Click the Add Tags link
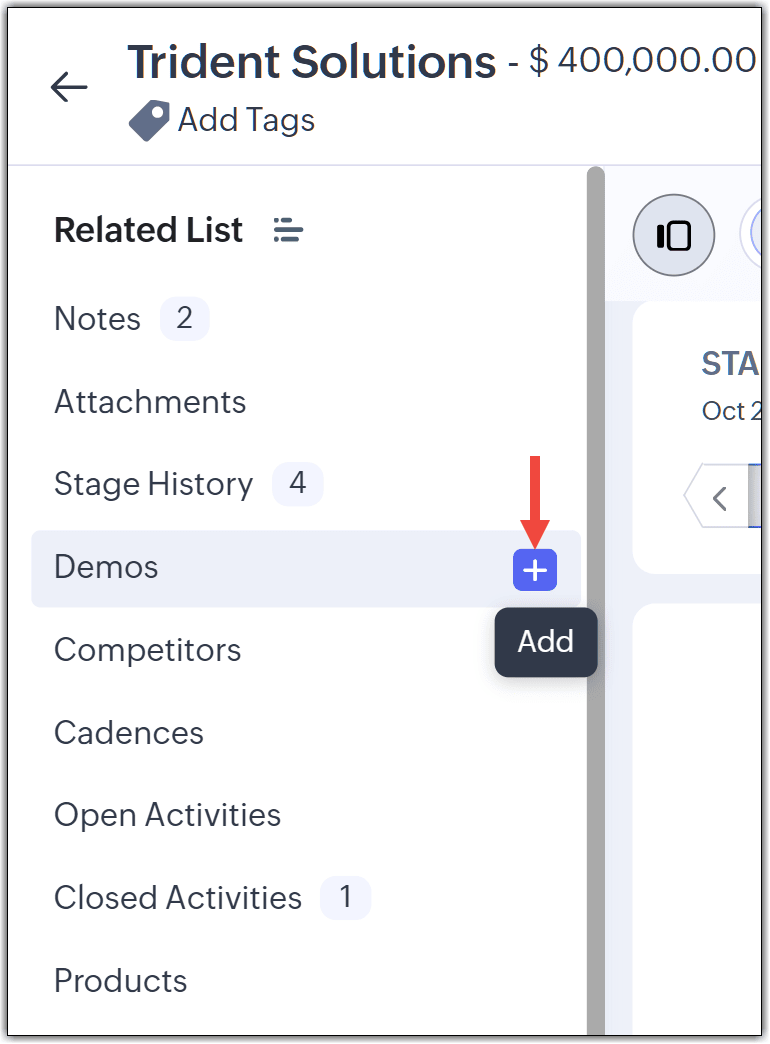Viewport: 770px width, 1044px height. point(246,121)
